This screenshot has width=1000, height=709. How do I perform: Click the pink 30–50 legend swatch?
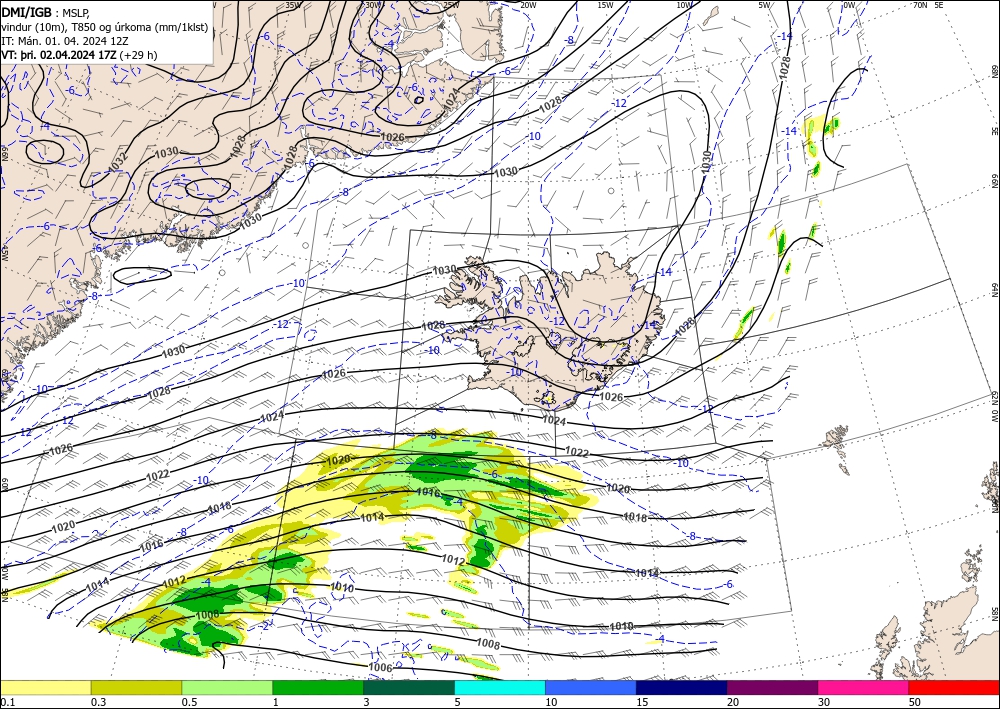[864, 687]
